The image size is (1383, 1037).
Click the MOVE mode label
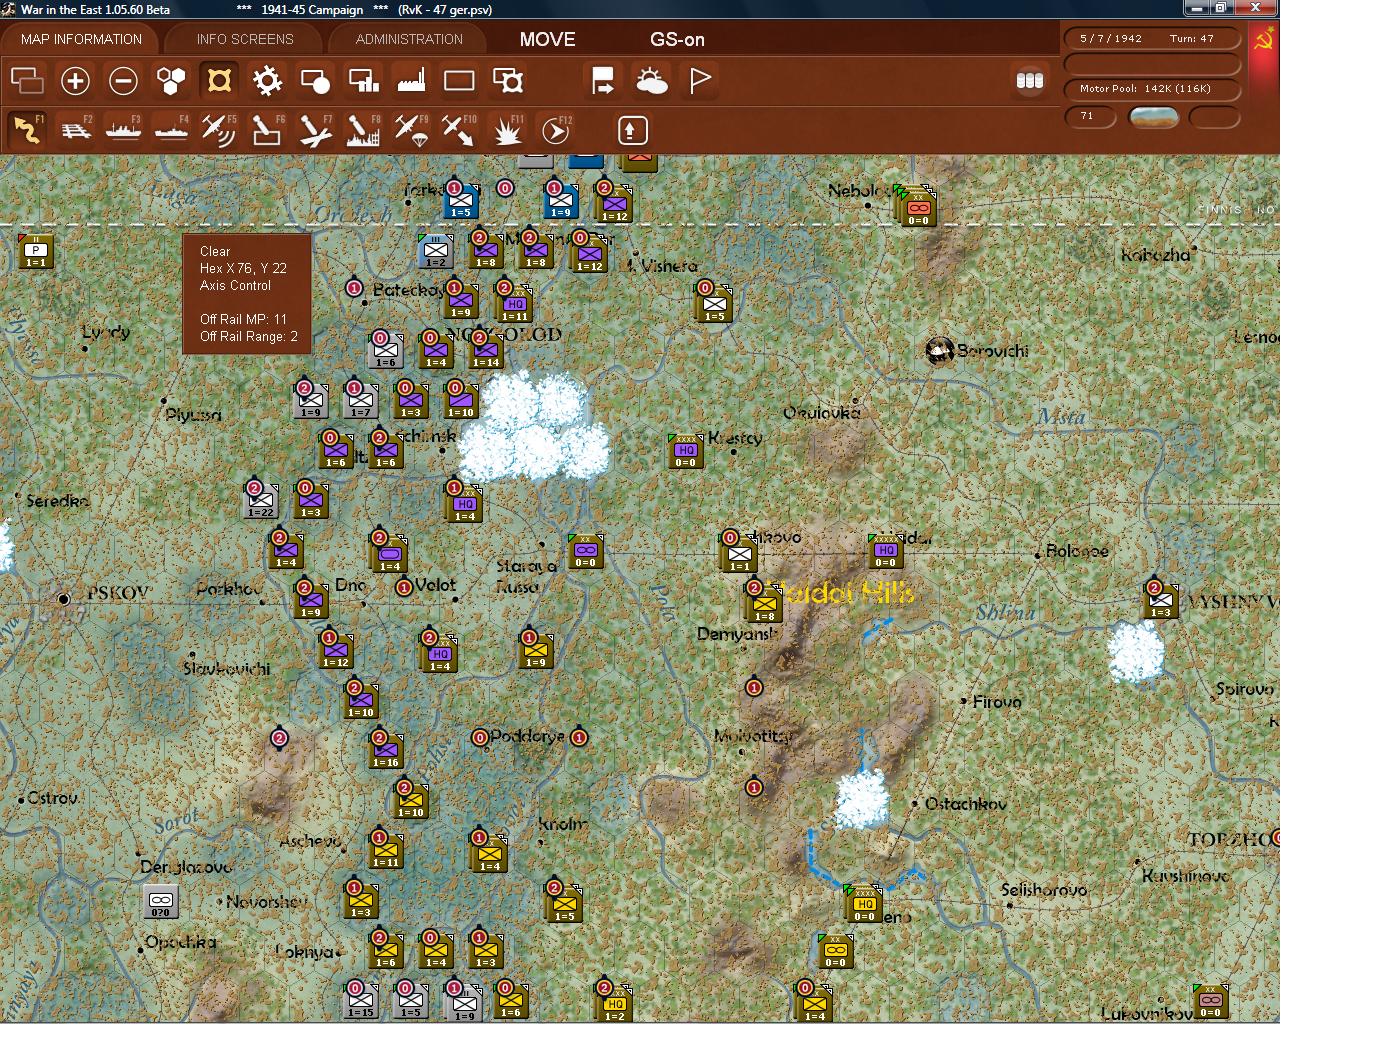click(547, 40)
